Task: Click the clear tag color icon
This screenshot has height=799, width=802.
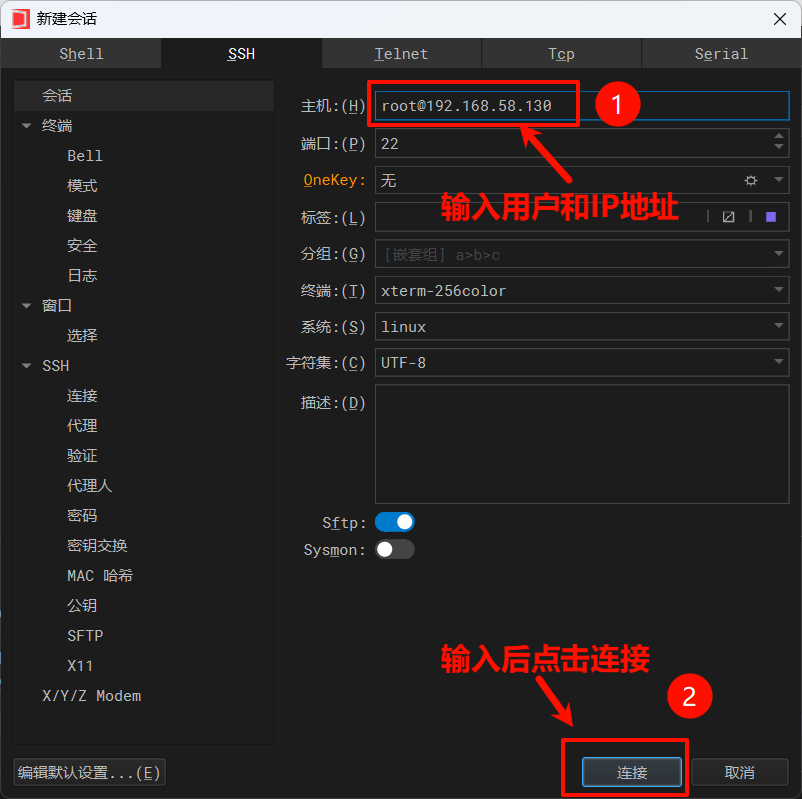Action: coord(728,217)
